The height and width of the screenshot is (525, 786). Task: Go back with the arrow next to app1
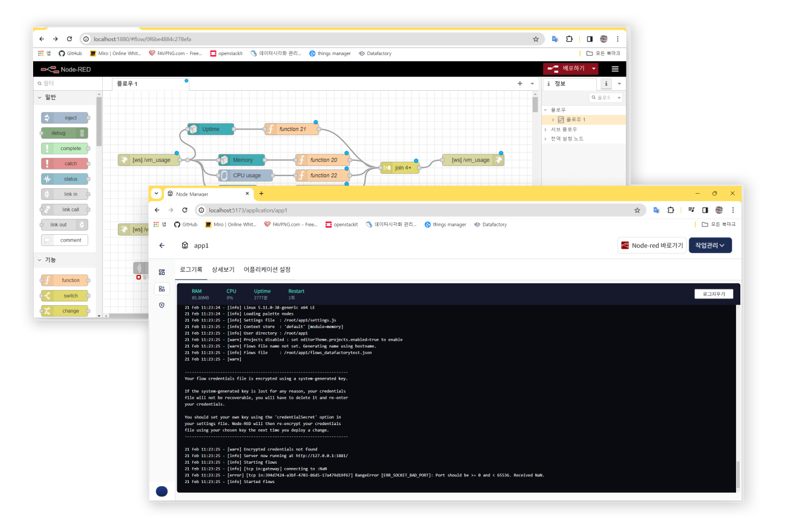click(162, 245)
